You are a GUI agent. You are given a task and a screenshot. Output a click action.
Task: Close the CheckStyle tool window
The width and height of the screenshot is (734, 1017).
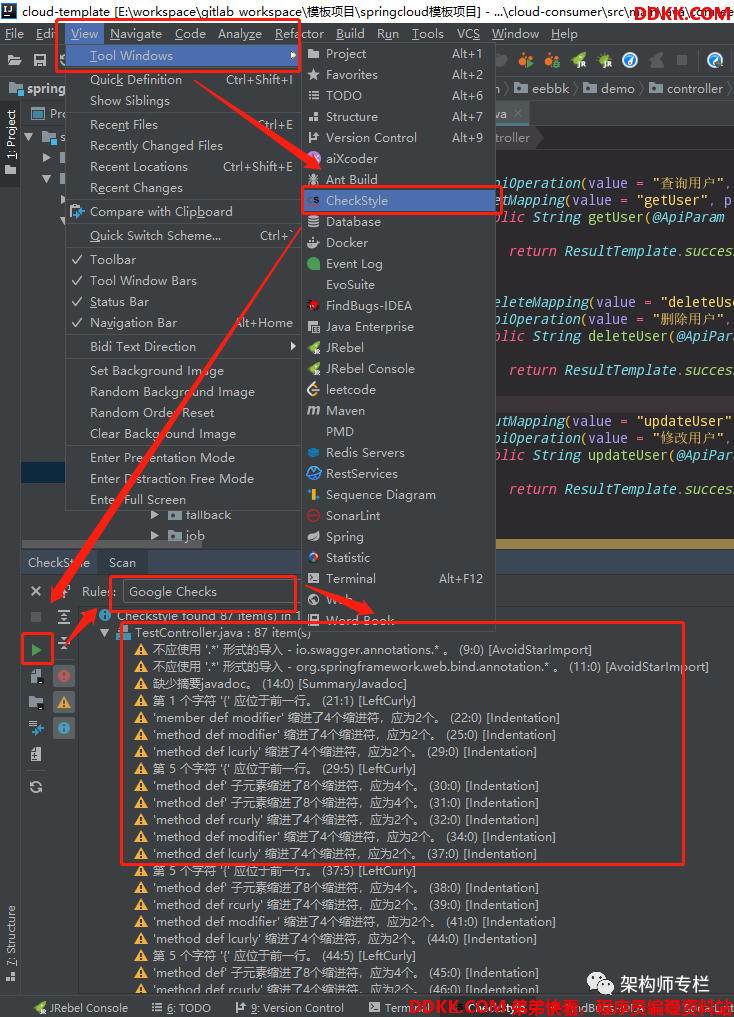[x=36, y=591]
